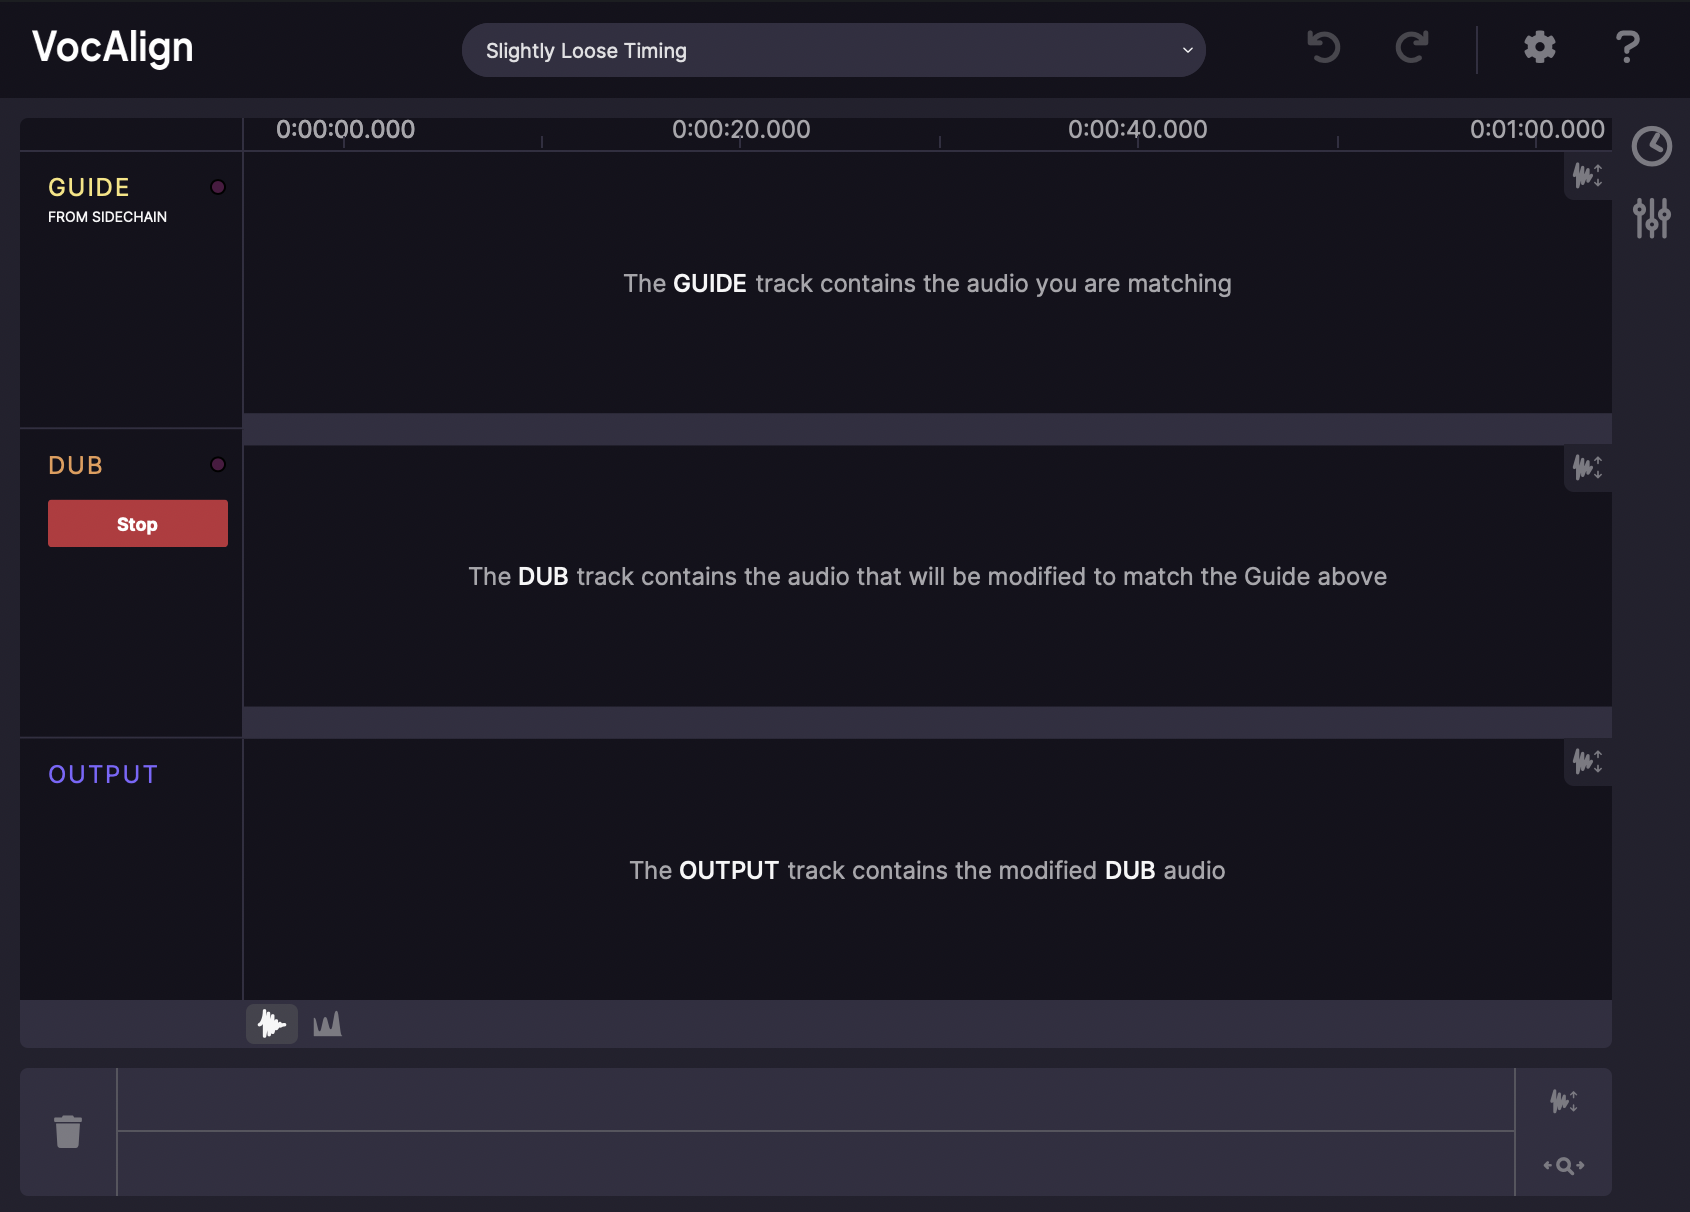Expand GUIDE track waveform height scaling
1690x1212 pixels.
click(x=1587, y=176)
